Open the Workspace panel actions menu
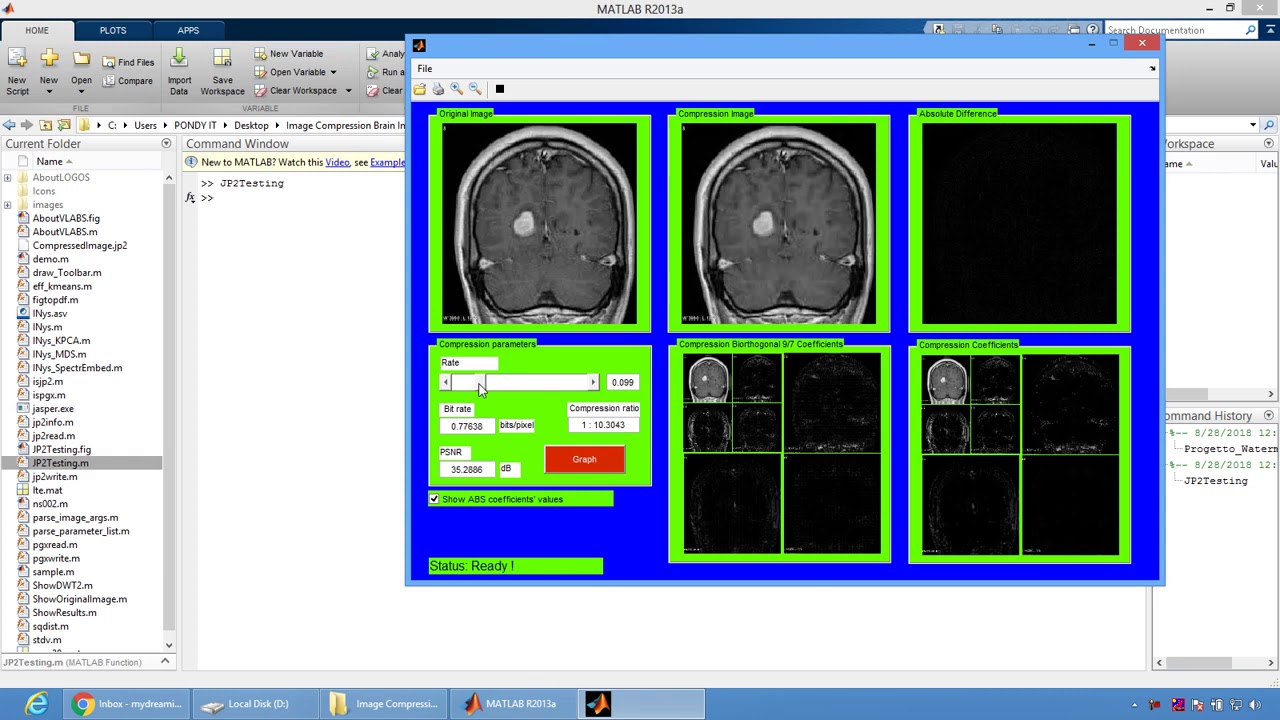 [1268, 144]
